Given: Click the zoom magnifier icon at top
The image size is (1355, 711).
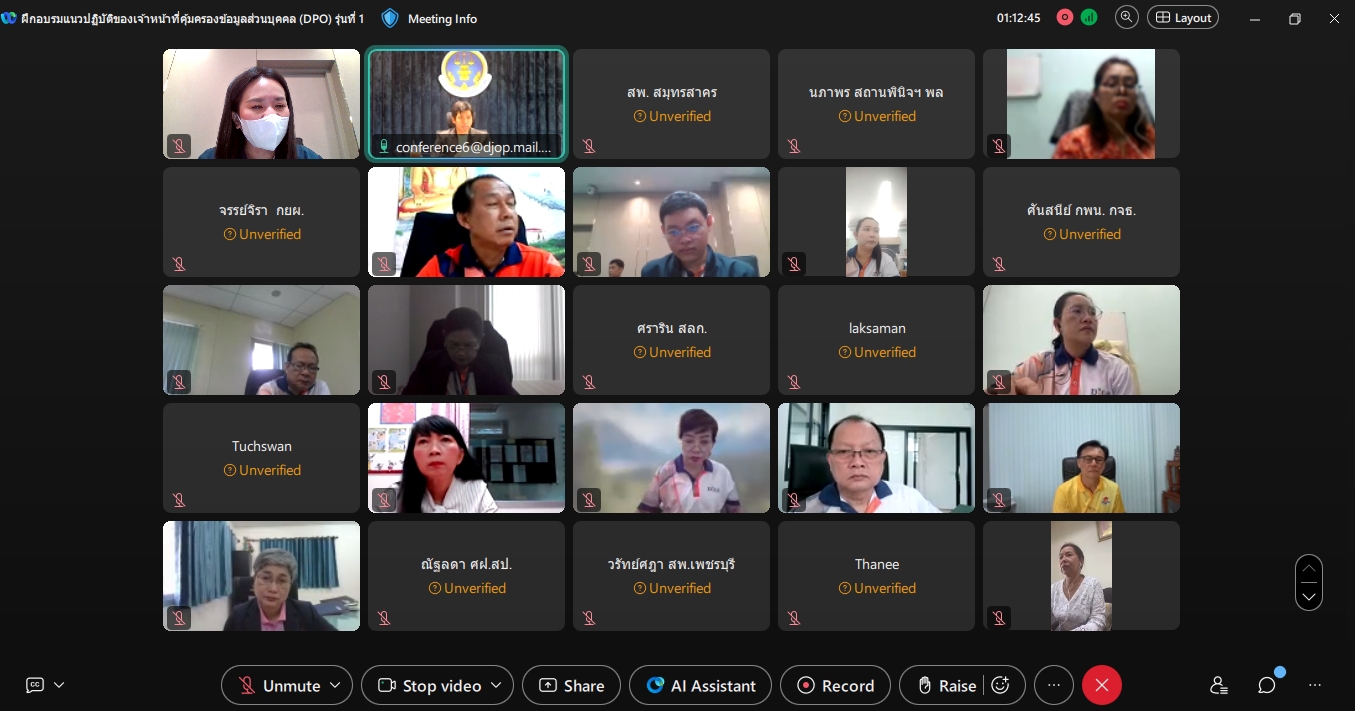Looking at the screenshot, I should tap(1127, 17).
